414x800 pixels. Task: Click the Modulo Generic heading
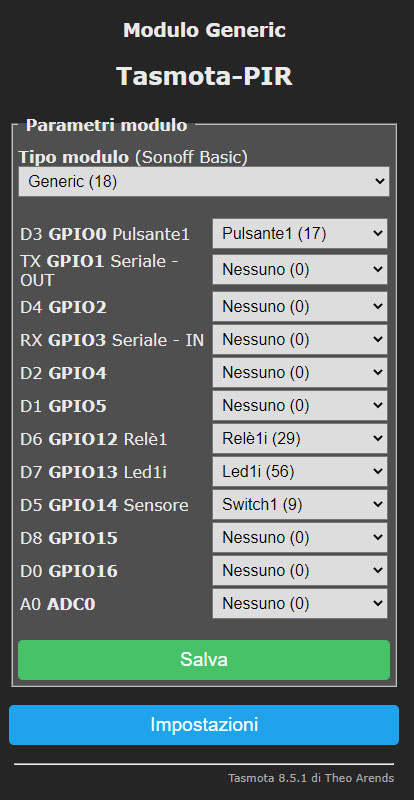click(204, 30)
